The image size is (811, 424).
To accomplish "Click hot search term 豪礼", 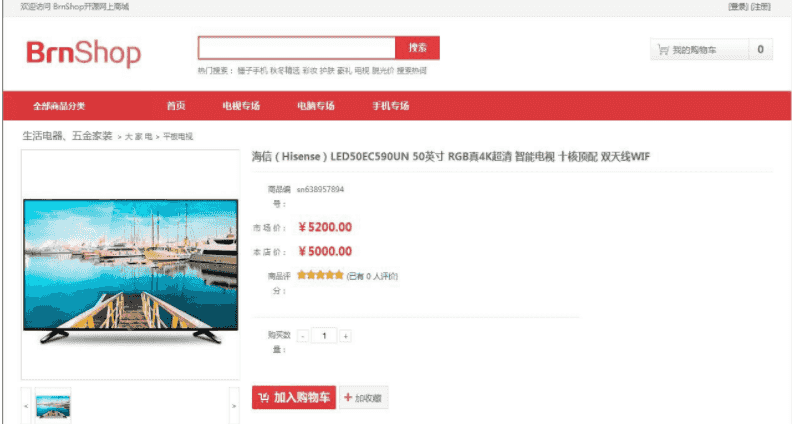I will click(x=344, y=71).
